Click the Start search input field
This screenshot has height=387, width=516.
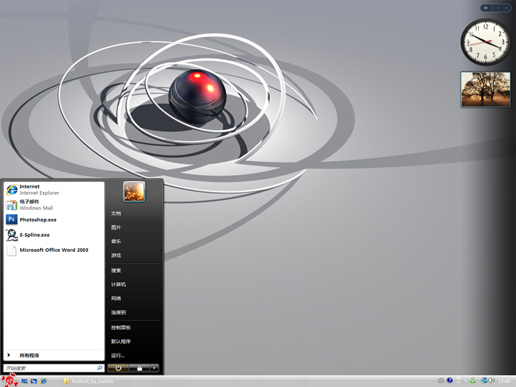tap(54, 368)
